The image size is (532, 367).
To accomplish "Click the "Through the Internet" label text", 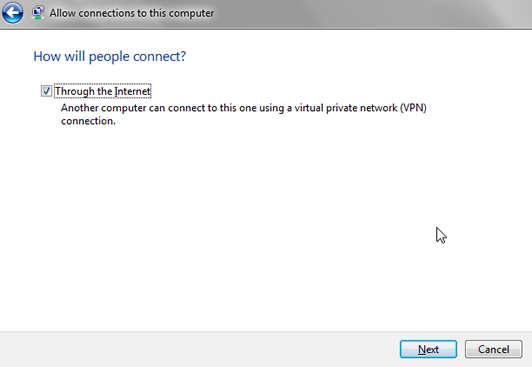I will 102,91.
